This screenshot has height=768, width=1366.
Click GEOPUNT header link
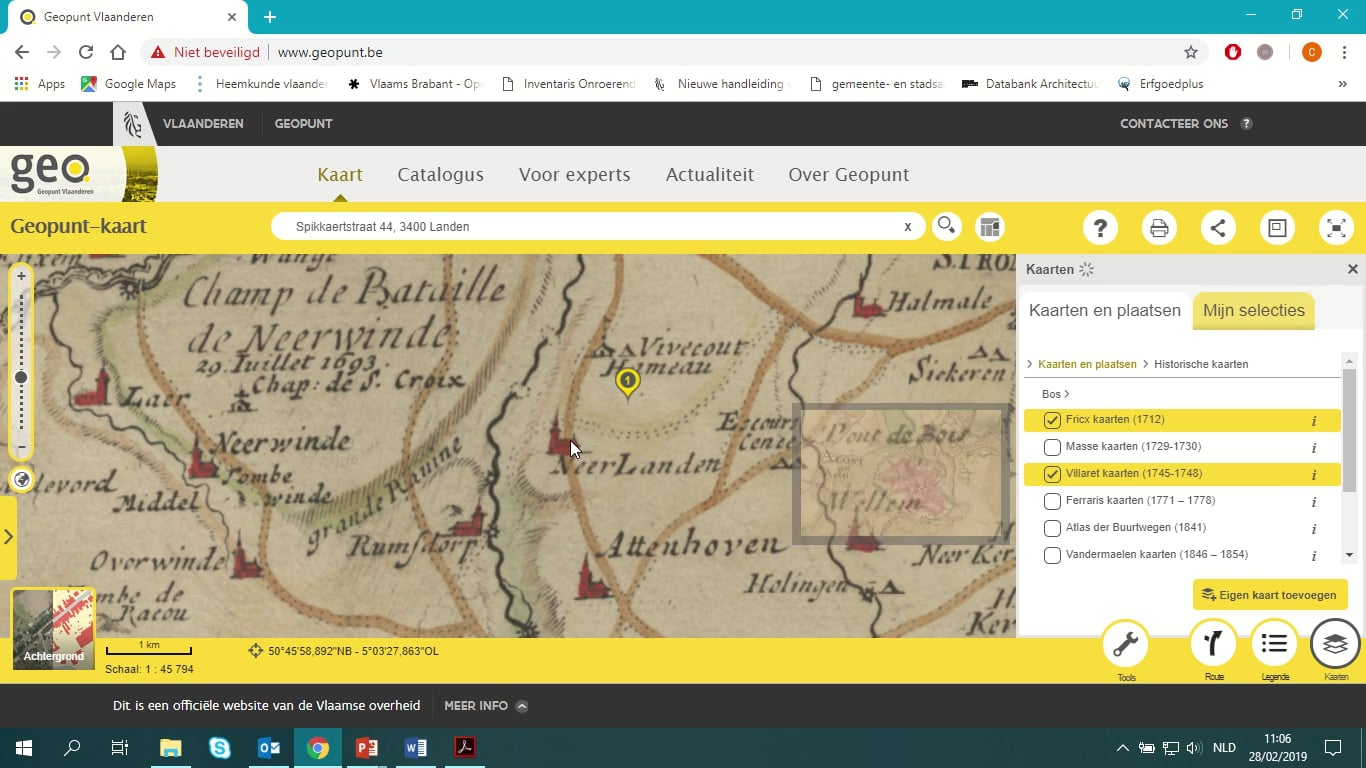click(x=303, y=124)
